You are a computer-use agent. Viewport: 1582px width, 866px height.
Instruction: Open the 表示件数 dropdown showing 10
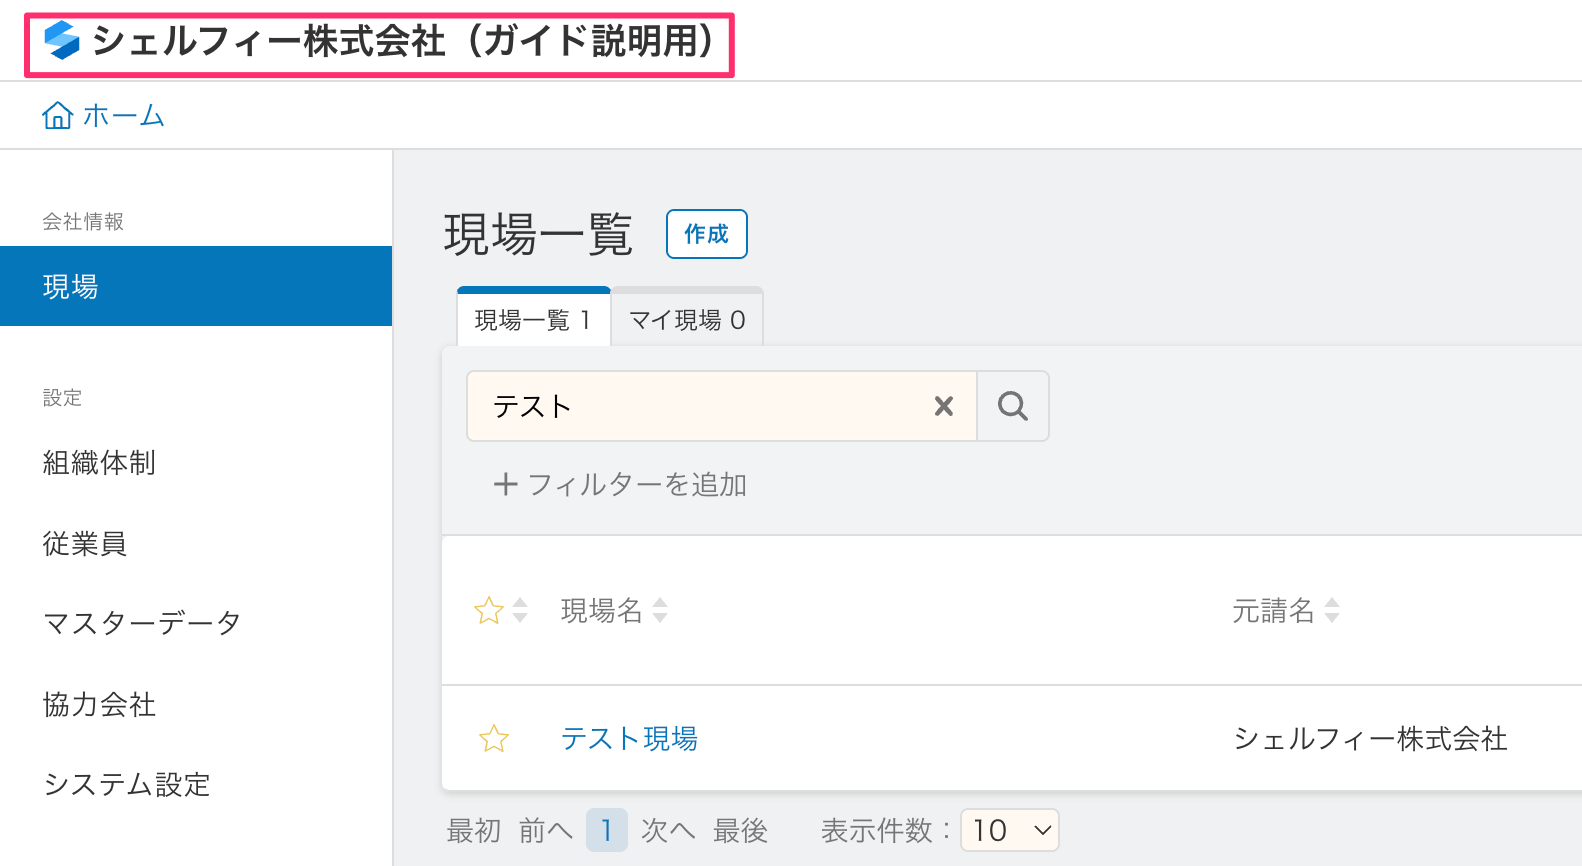(x=1009, y=830)
